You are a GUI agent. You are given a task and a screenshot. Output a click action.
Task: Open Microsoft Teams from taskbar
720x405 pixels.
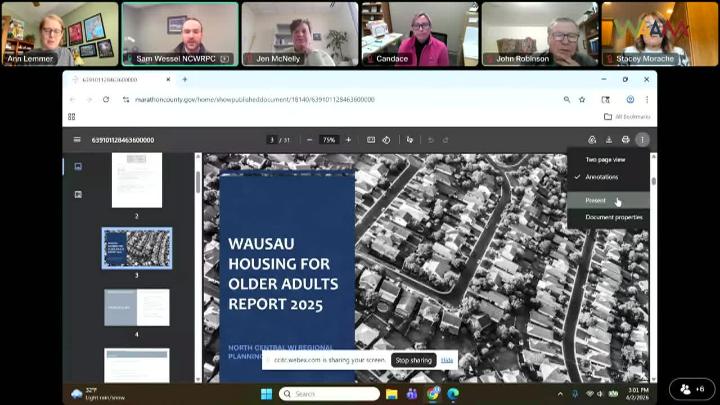click(x=412, y=394)
